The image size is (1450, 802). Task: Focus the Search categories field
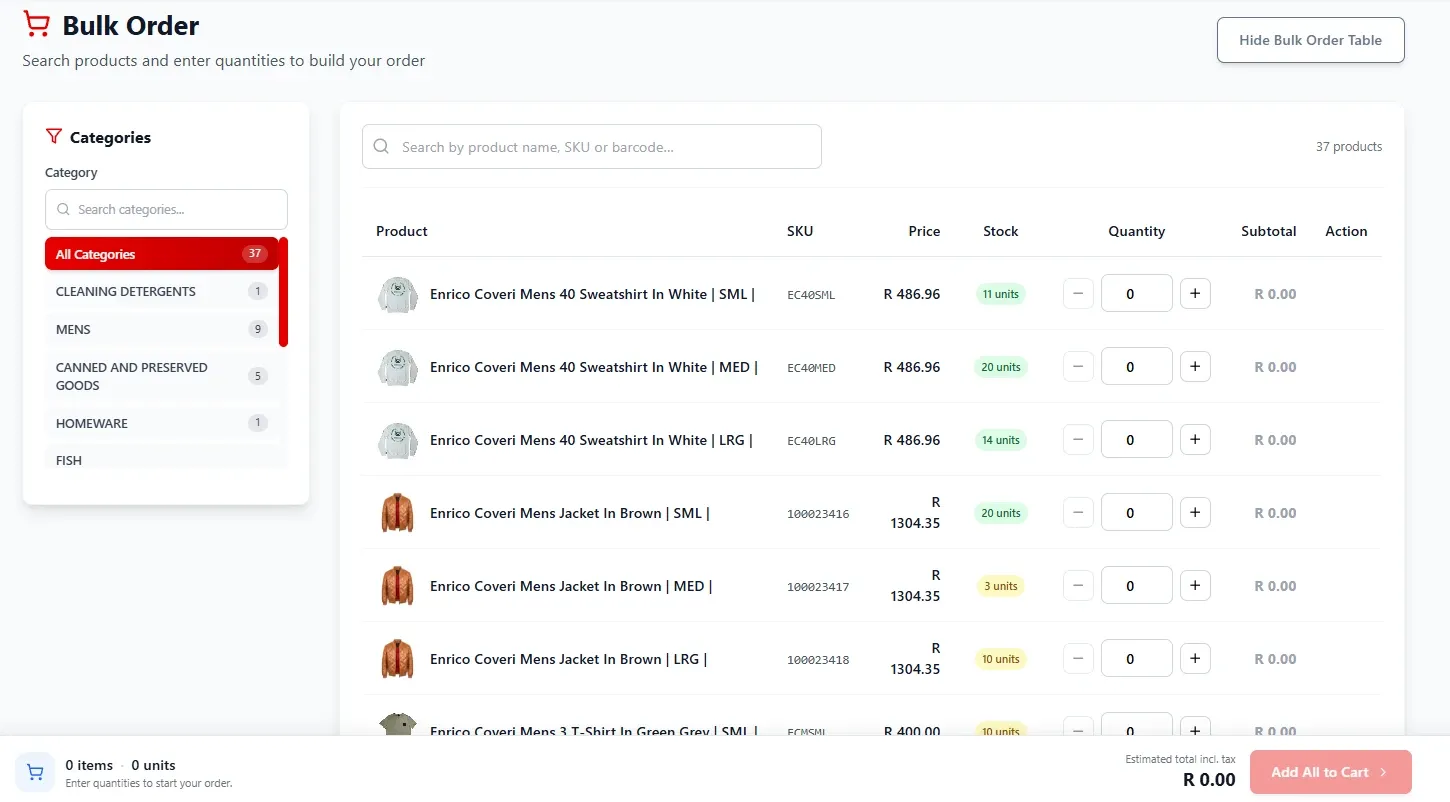click(166, 209)
